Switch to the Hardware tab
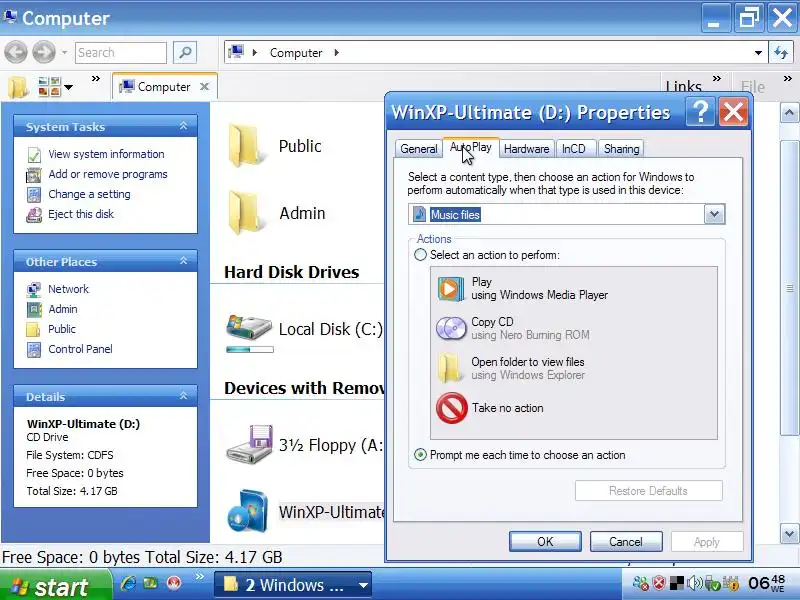This screenshot has height=600, width=800. point(527,148)
